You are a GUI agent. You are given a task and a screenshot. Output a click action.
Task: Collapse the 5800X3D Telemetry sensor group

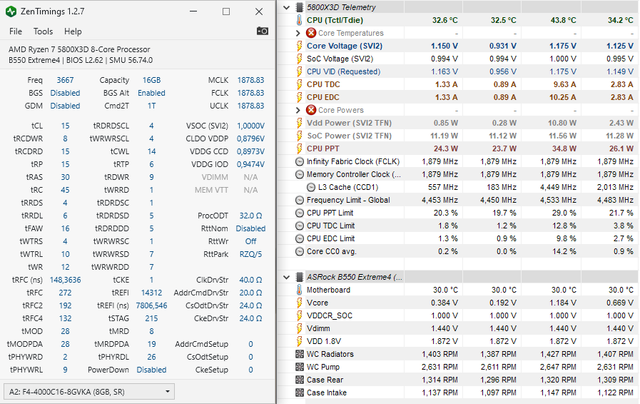[287, 7]
